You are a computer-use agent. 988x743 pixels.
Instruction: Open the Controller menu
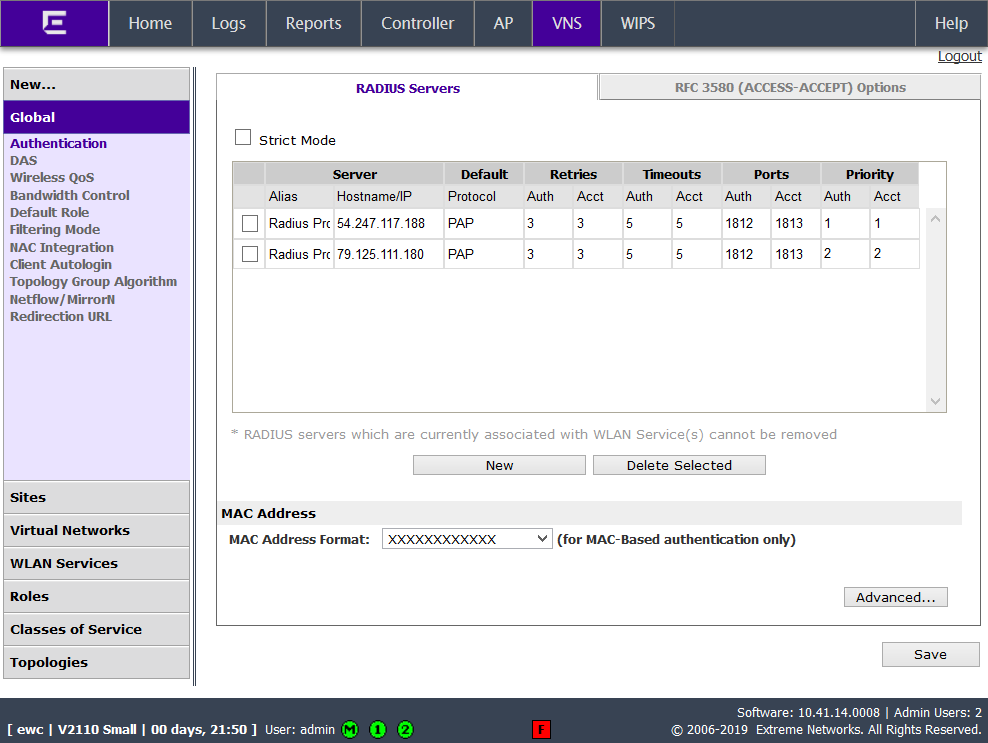click(x=418, y=23)
